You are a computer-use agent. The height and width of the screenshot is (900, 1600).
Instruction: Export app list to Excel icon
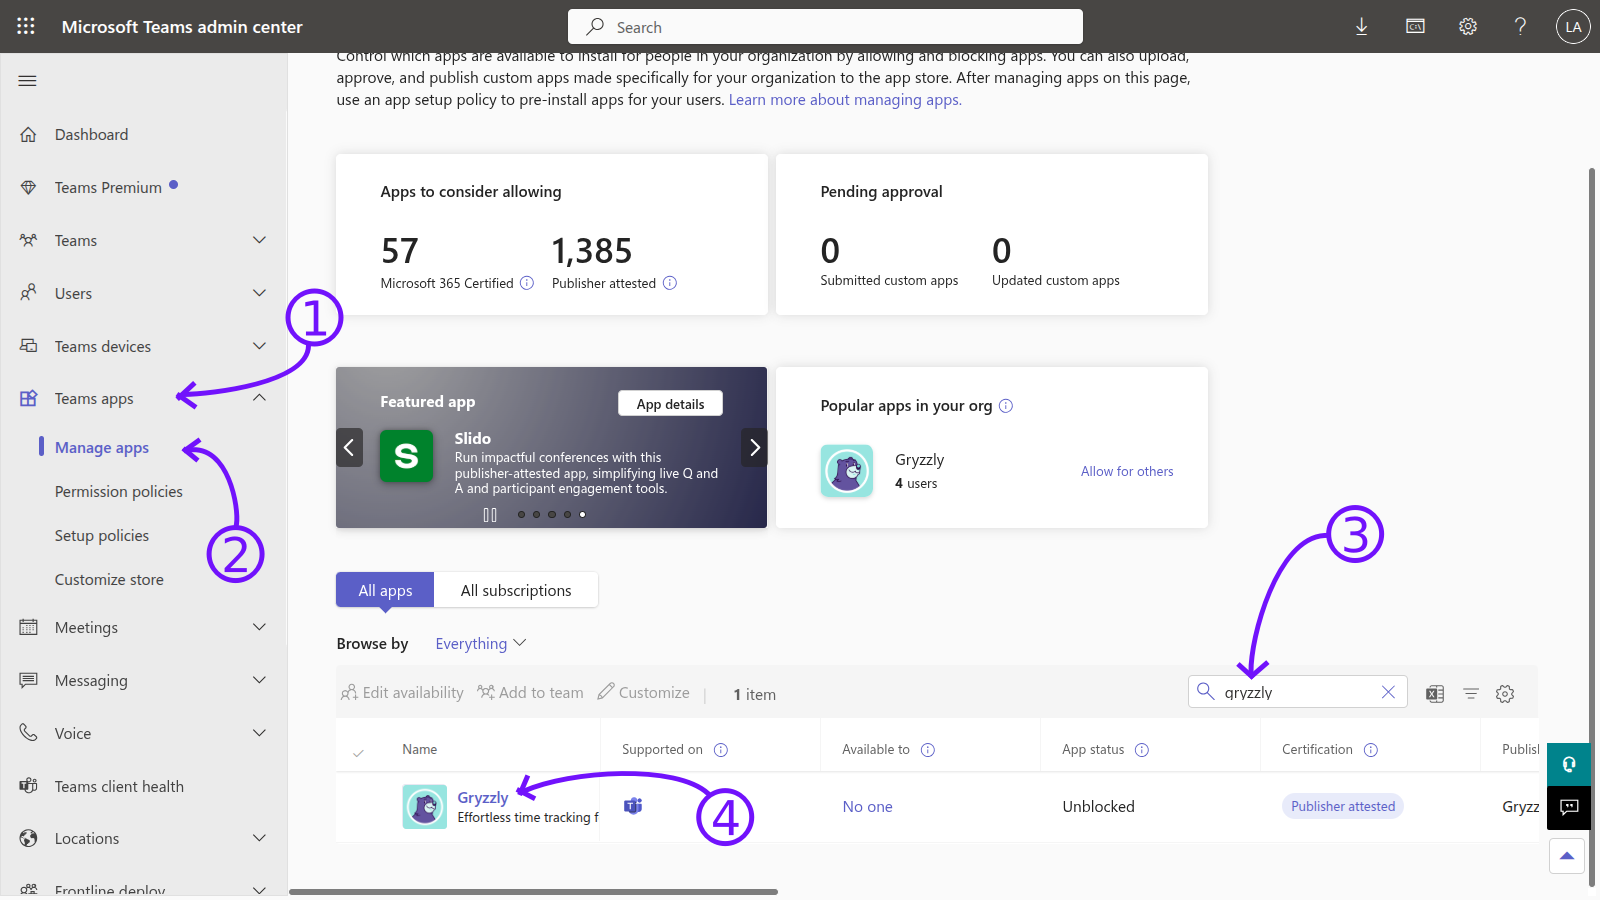[1435, 693]
